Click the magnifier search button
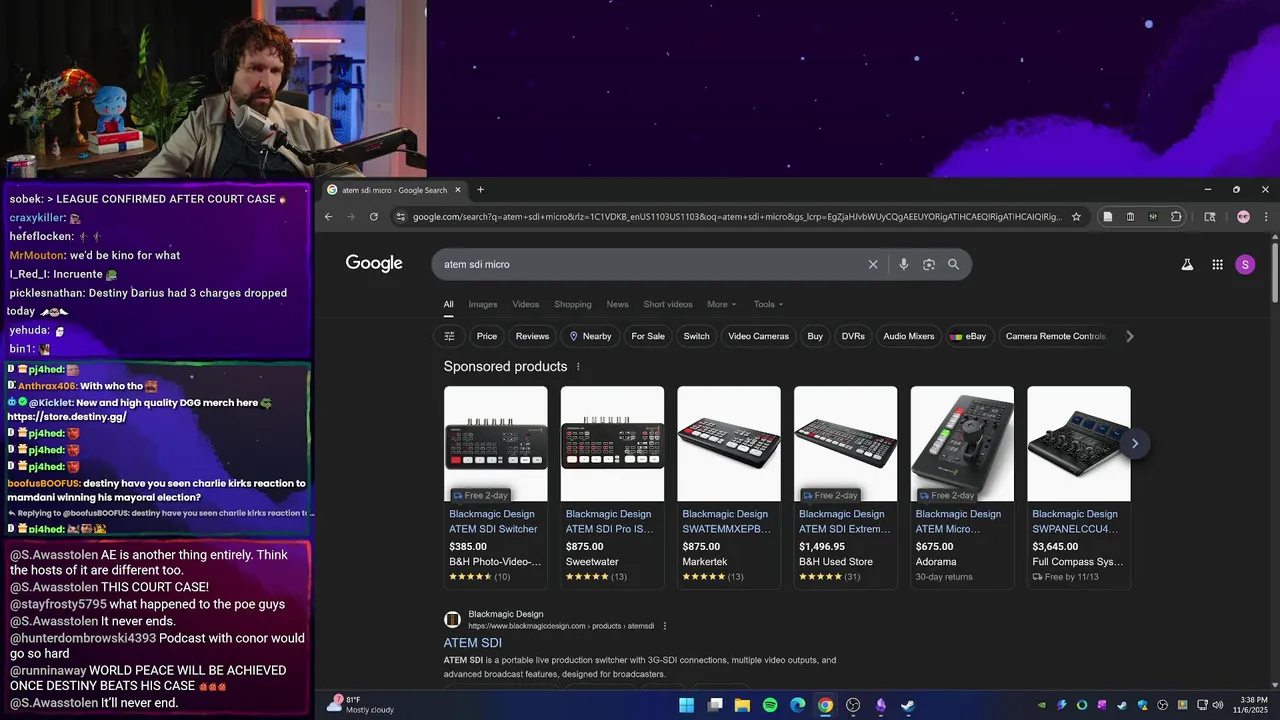The height and width of the screenshot is (720, 1280). coord(953,264)
